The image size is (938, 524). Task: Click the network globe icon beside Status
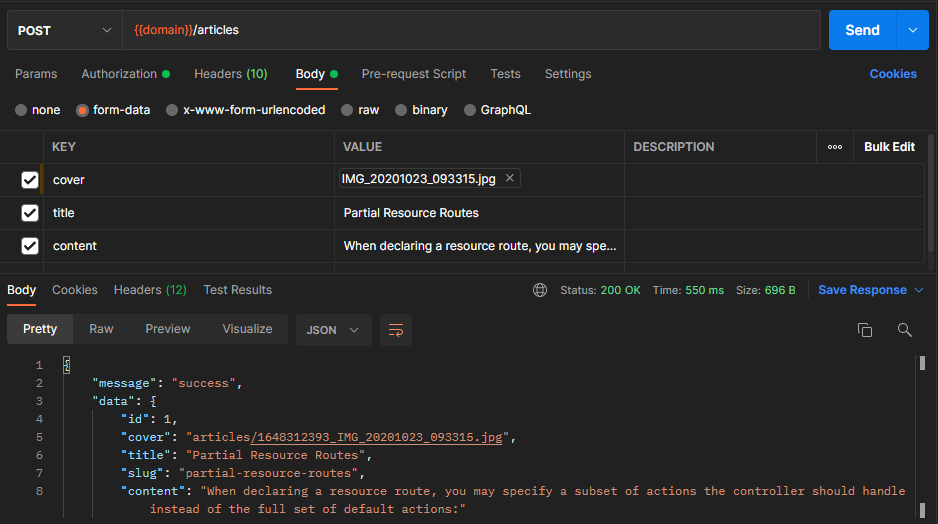(540, 290)
